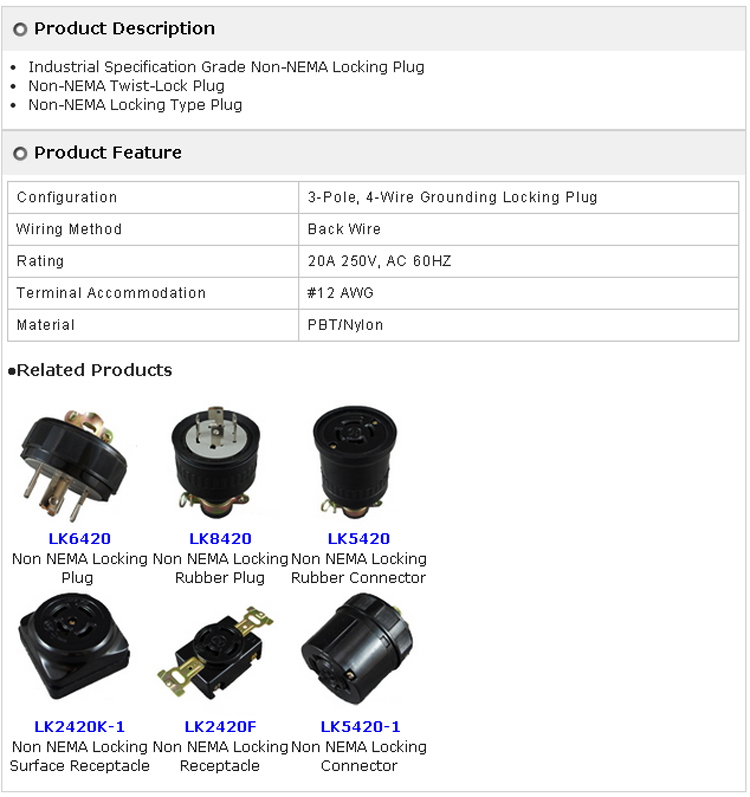Click the Product Feature heading

click(x=108, y=152)
